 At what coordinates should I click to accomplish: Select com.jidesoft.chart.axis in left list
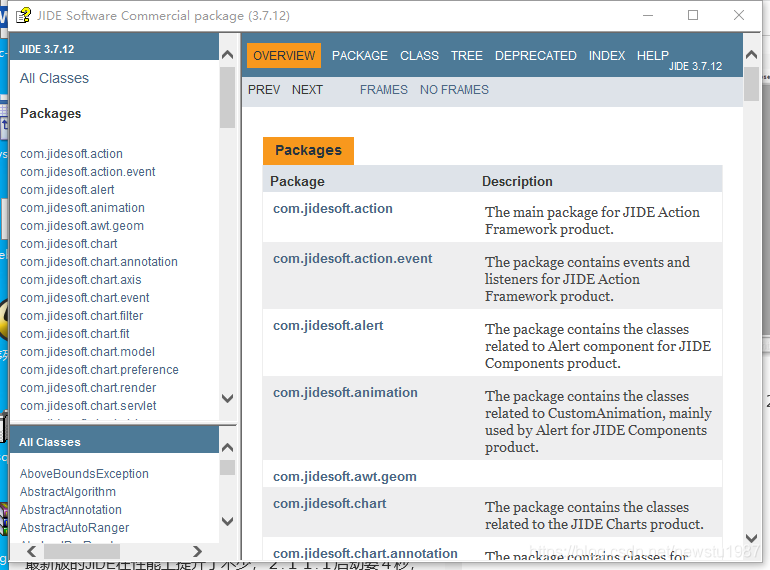point(81,280)
